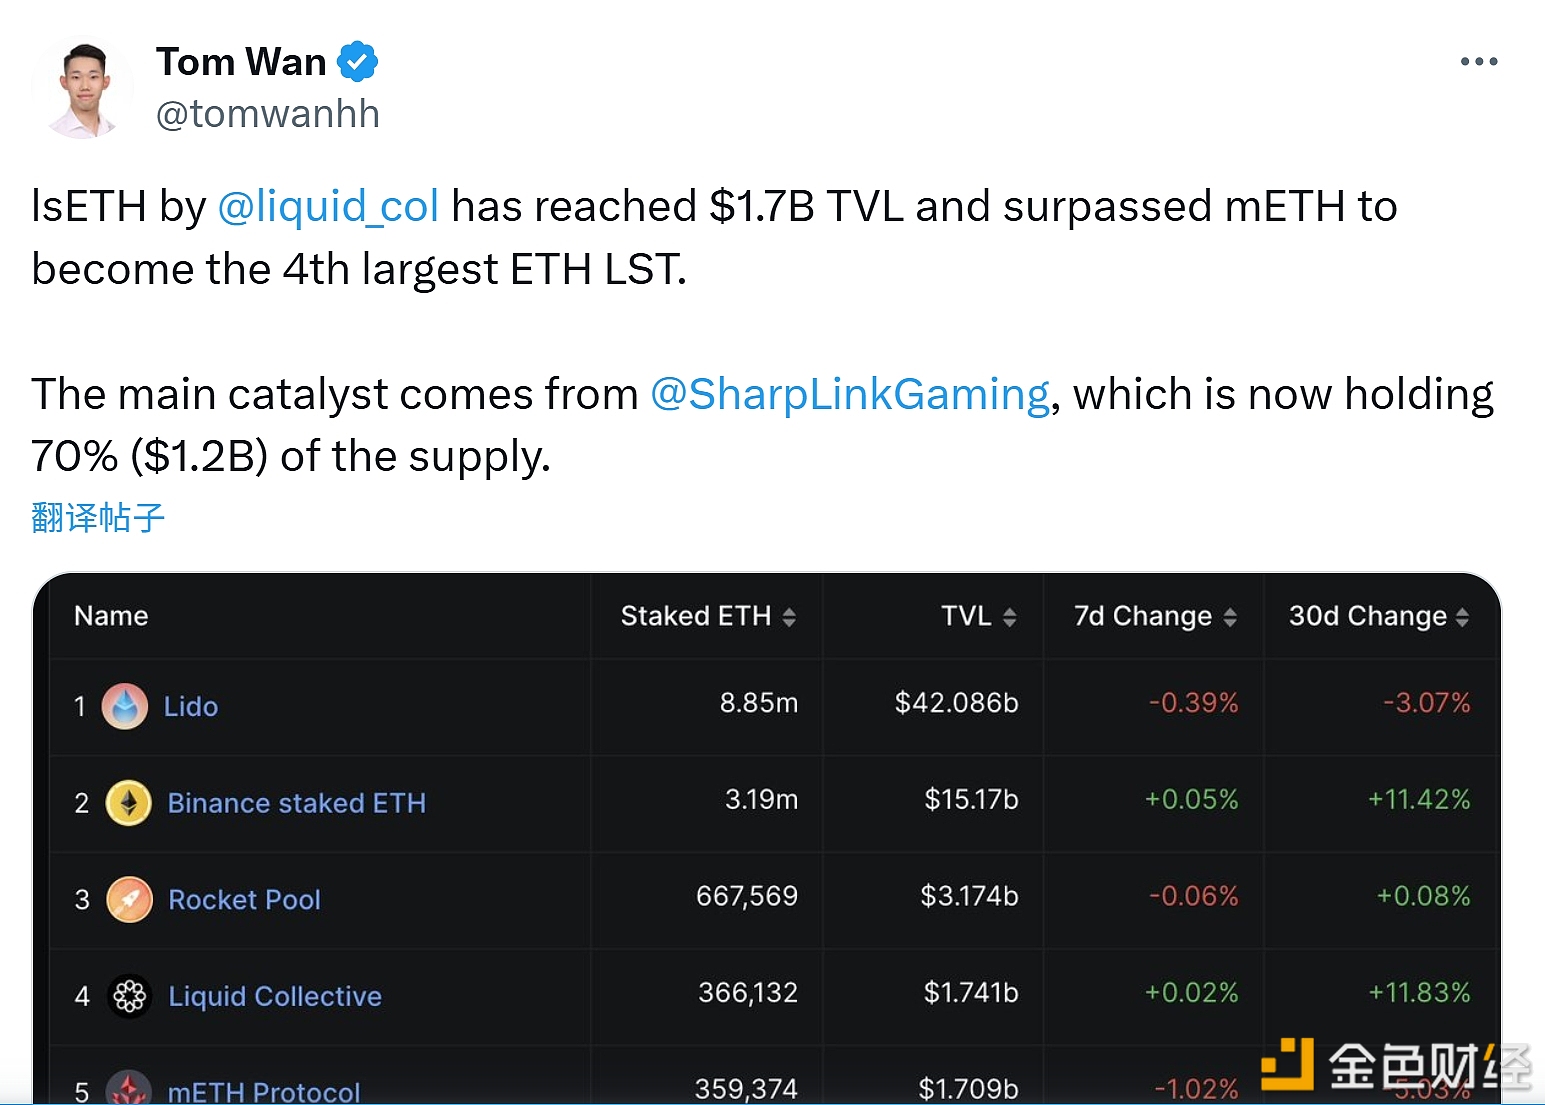Click the blue verified badge
The image size is (1545, 1105).
[357, 62]
